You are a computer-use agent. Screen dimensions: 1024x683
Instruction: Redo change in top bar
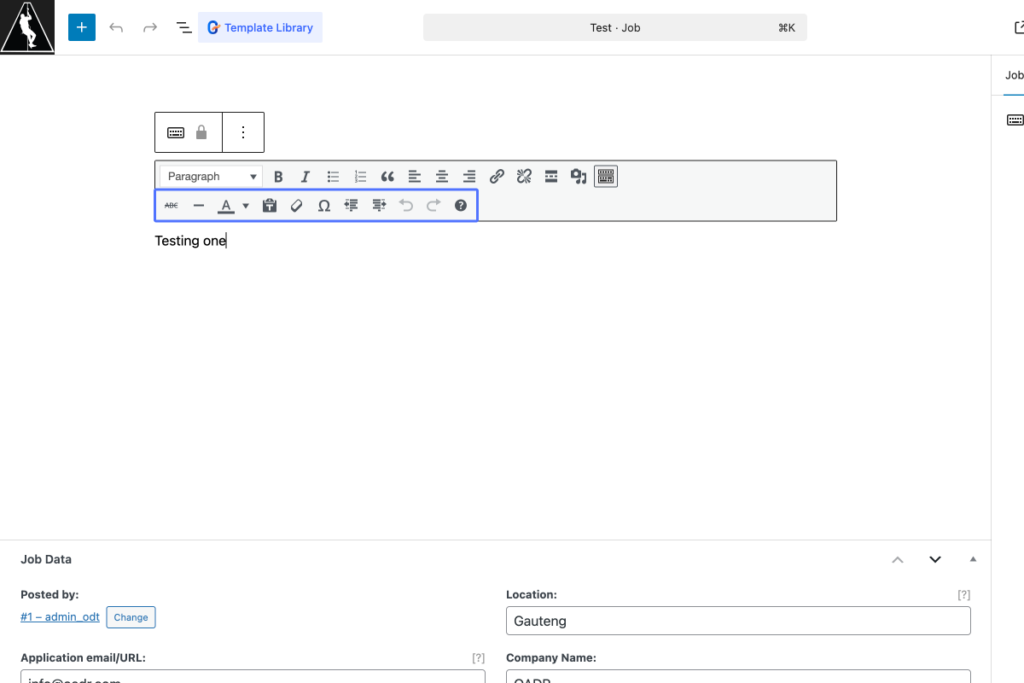click(x=150, y=27)
